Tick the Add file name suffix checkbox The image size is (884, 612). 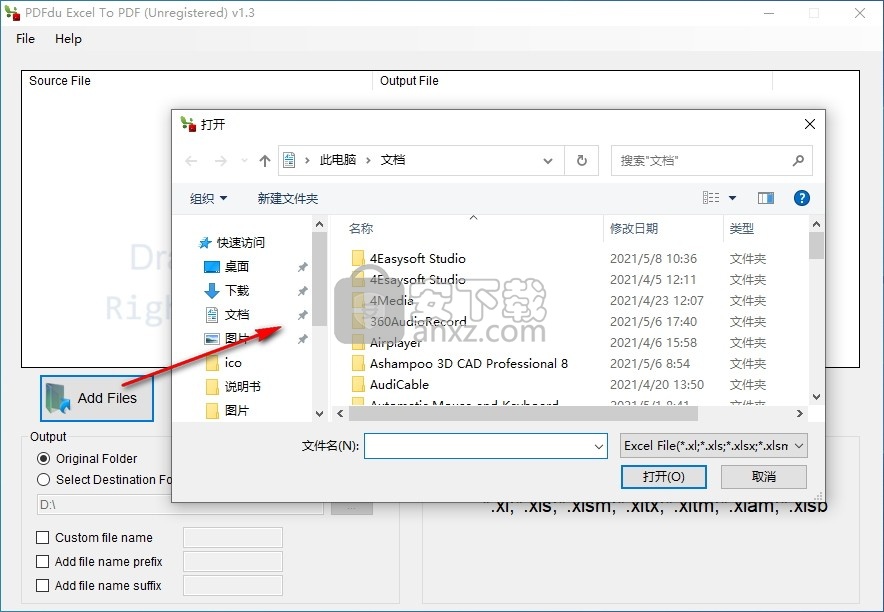click(43, 585)
